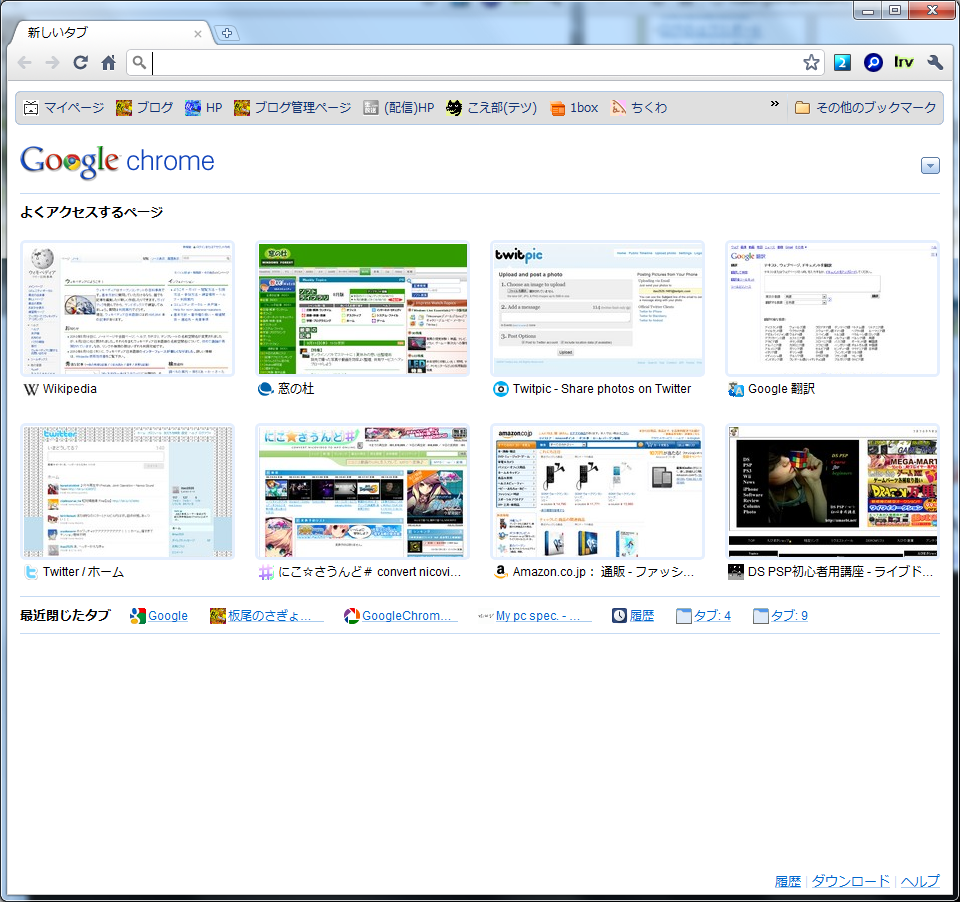Open the Google 翻訳 thumbnail
This screenshot has height=902, width=960.
tap(833, 309)
